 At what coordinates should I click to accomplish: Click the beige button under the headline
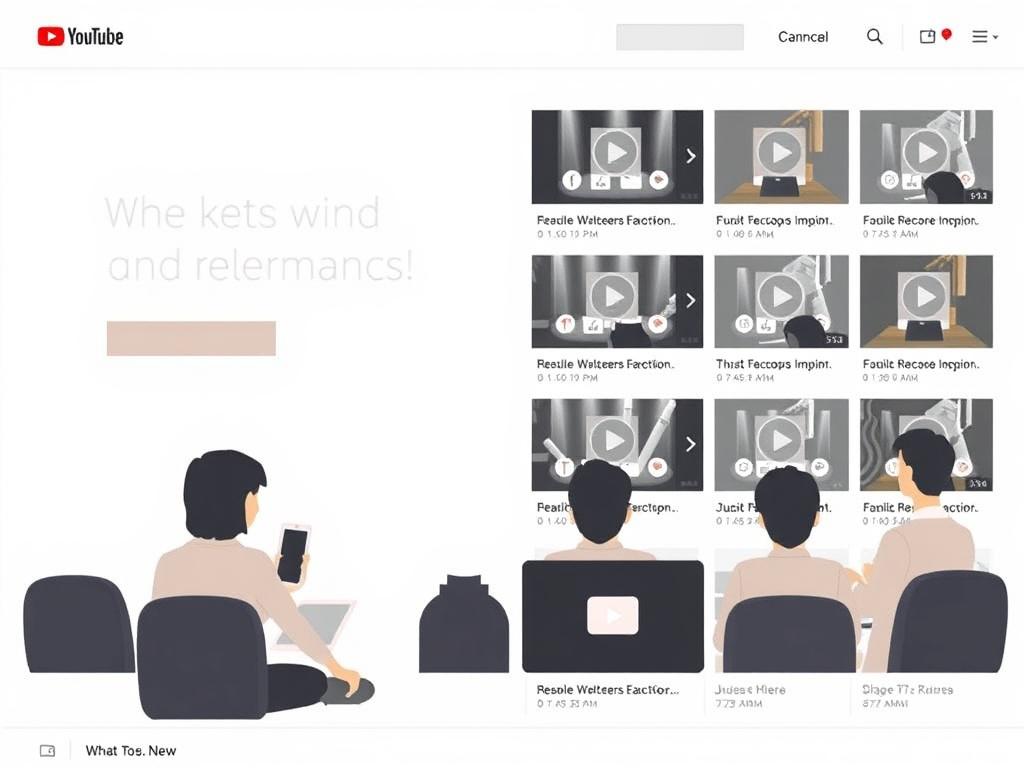point(191,338)
